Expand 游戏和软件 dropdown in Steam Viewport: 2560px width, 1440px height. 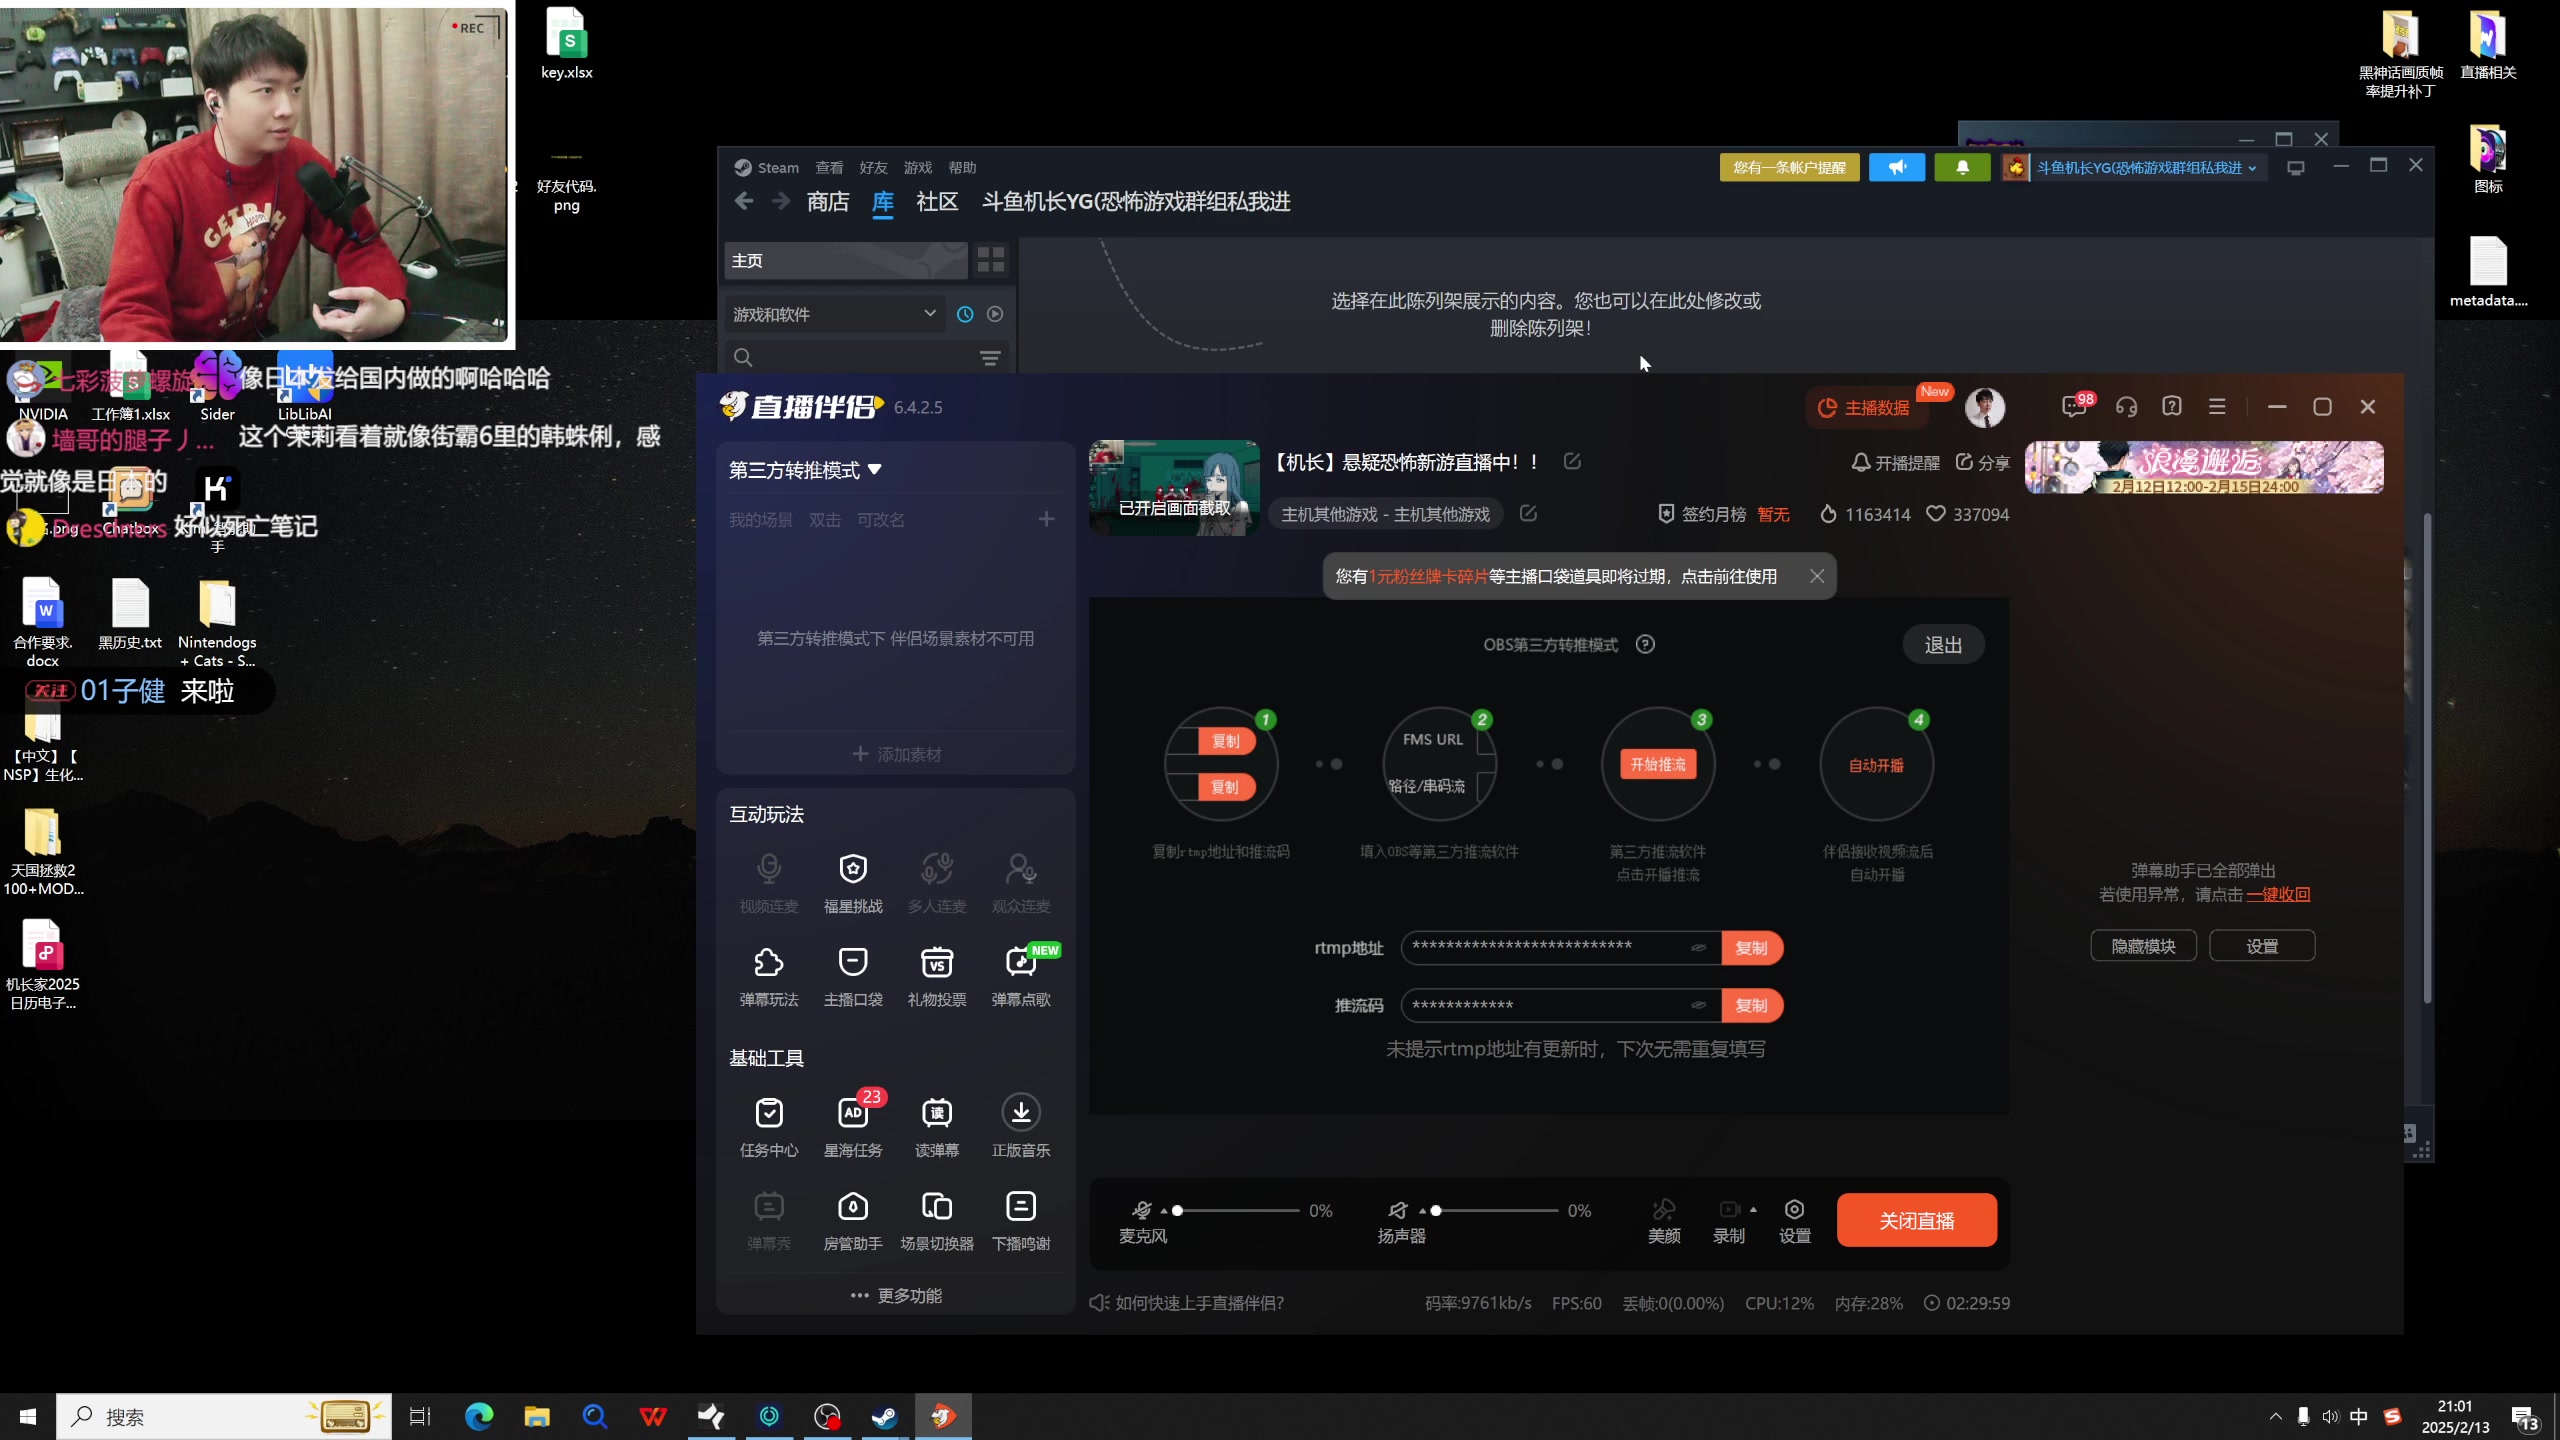[x=930, y=313]
